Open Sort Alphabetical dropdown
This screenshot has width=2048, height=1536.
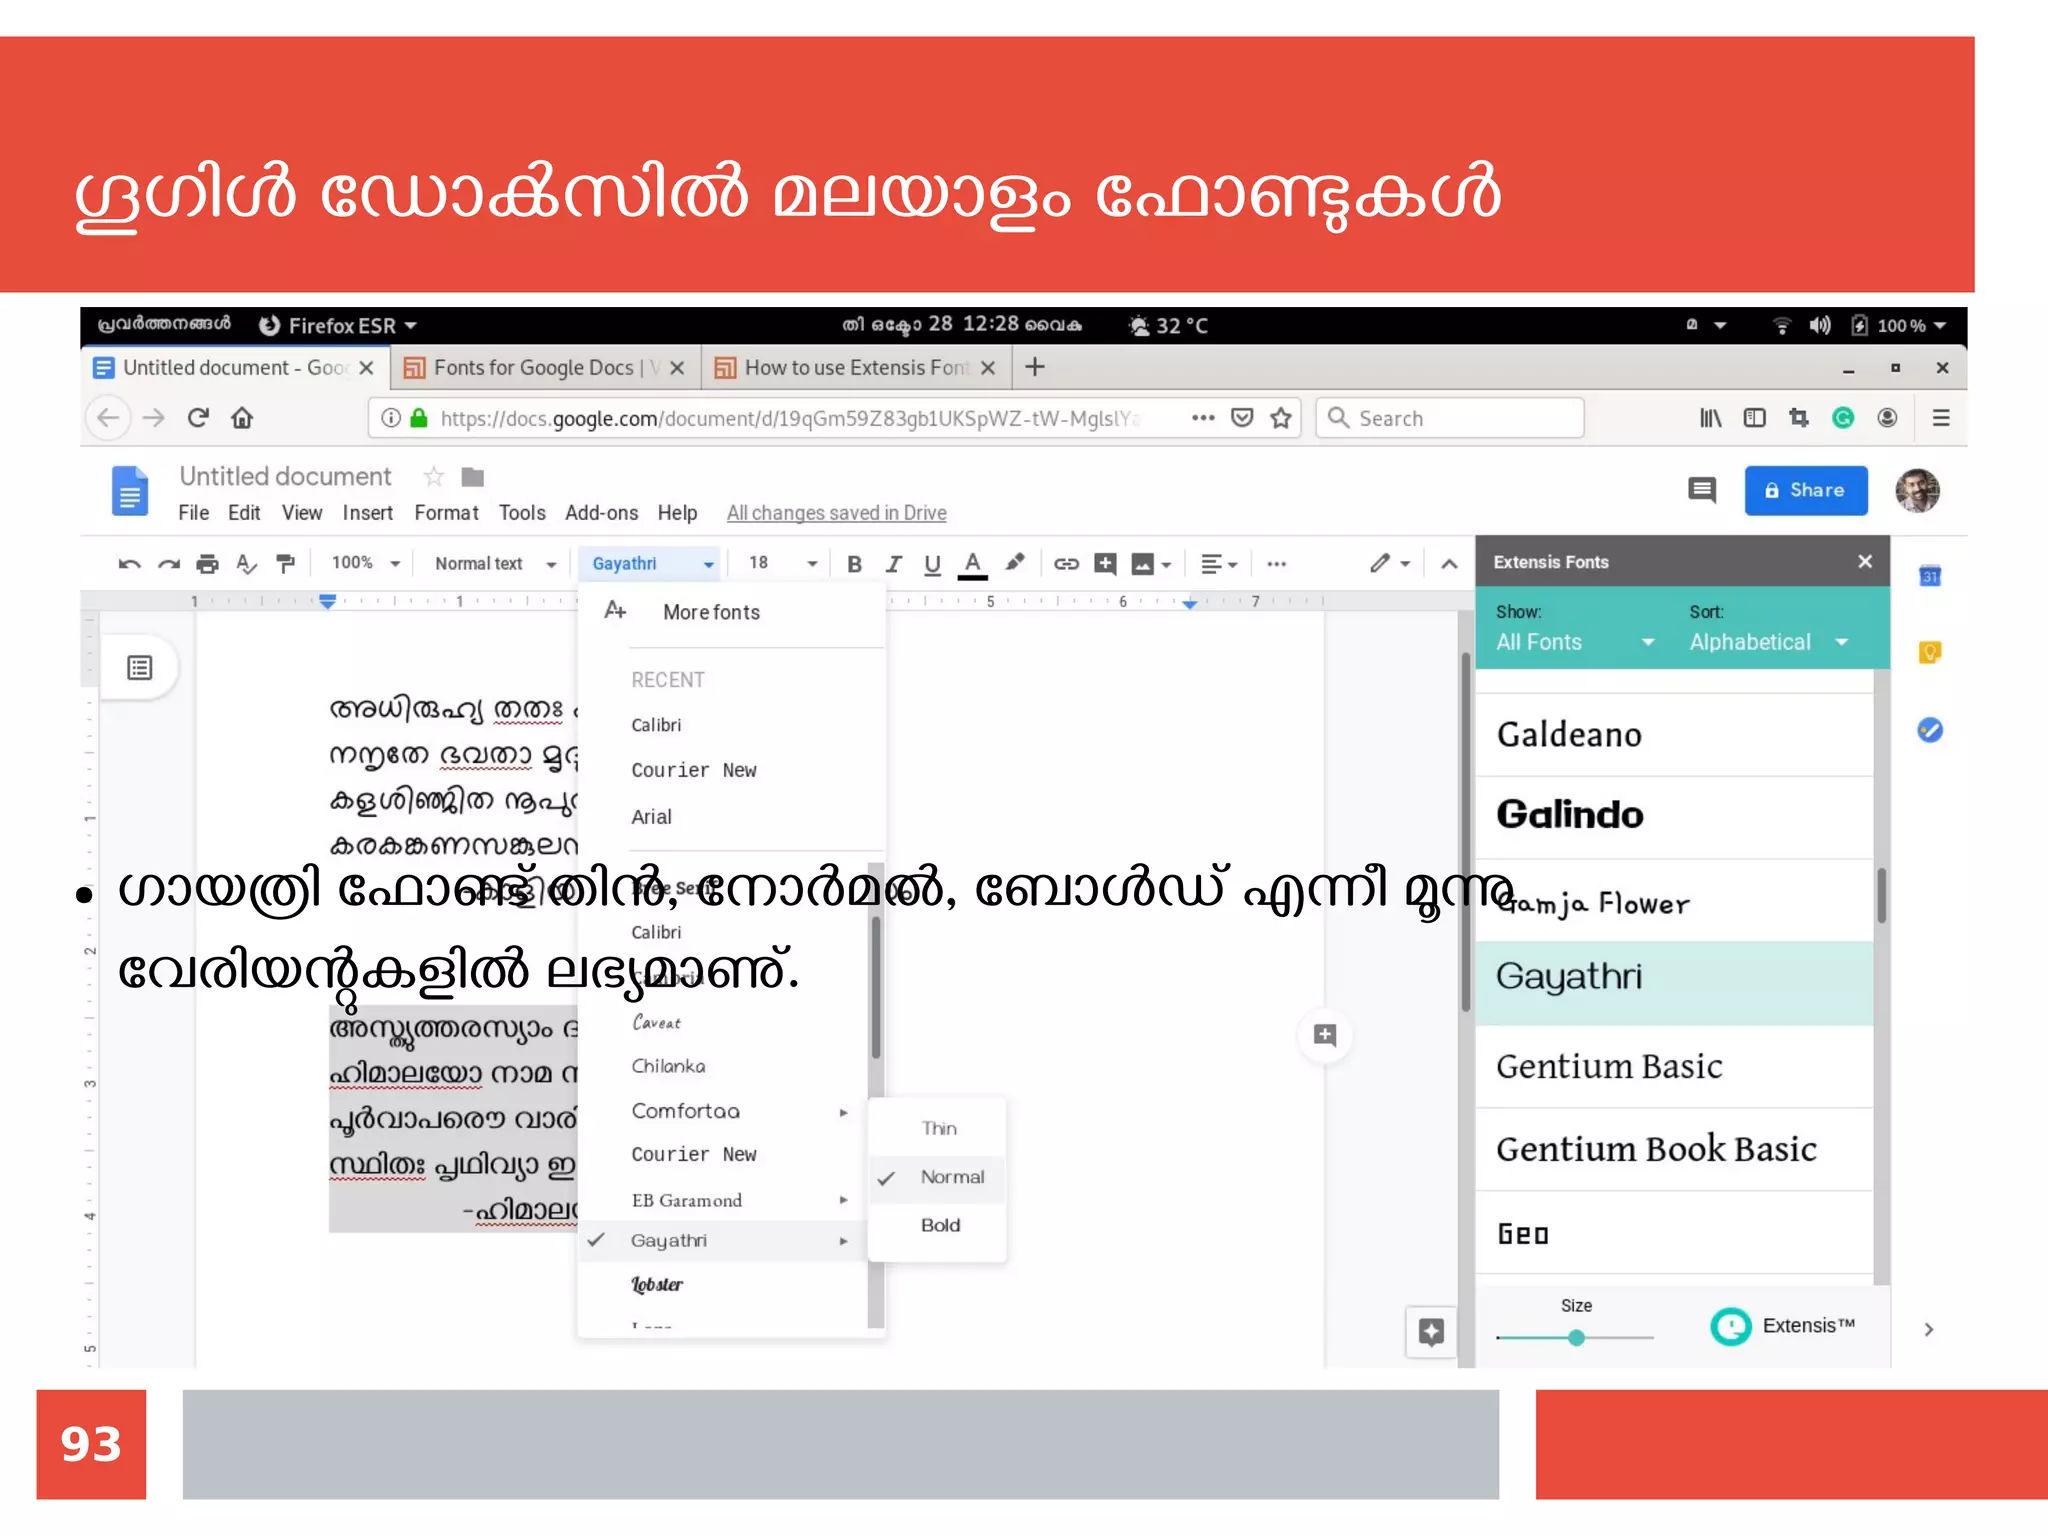[x=1768, y=642]
